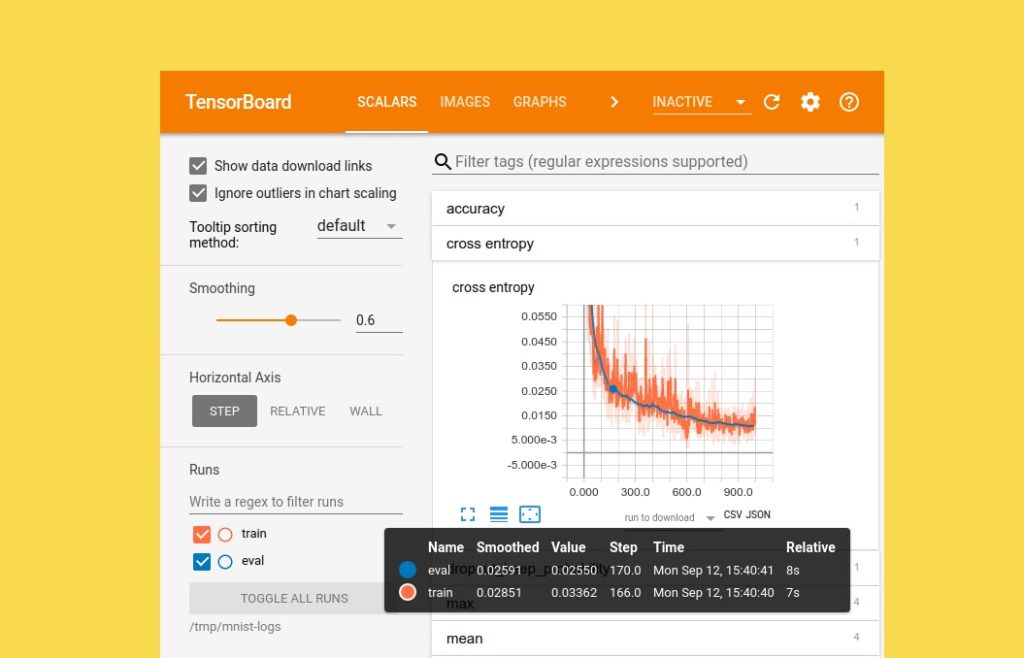
Task: Click the Smoothing value field showing 0.6
Action: click(379, 320)
